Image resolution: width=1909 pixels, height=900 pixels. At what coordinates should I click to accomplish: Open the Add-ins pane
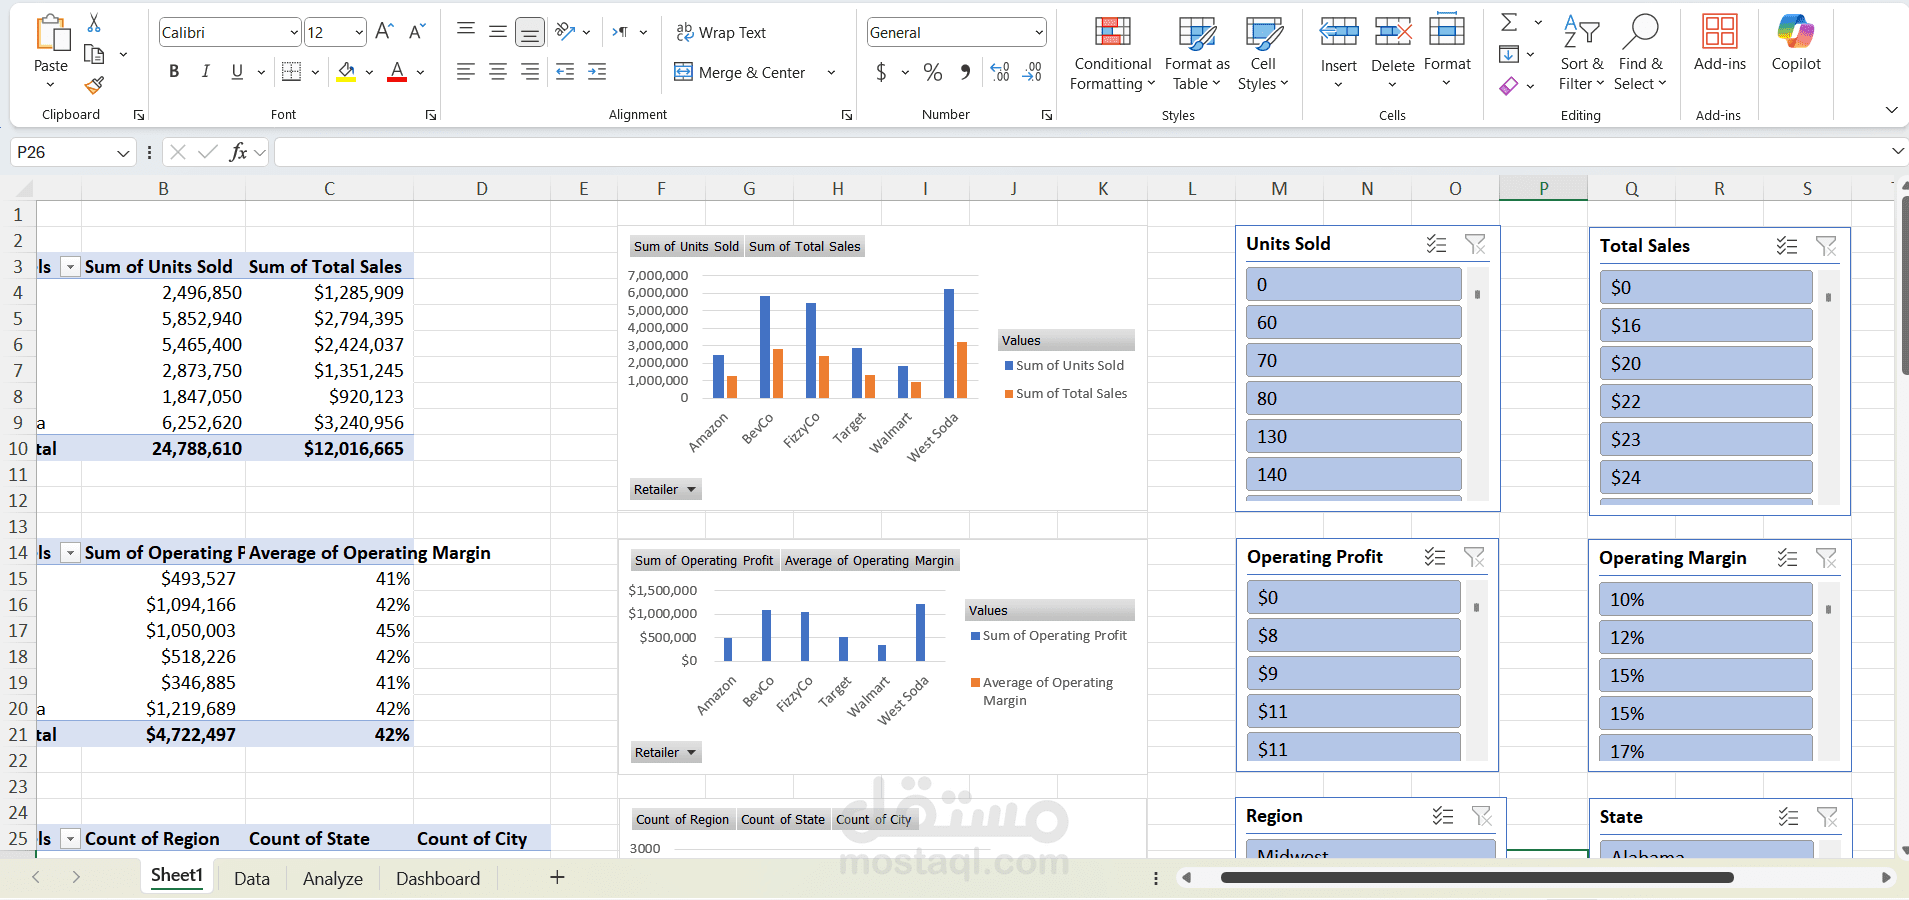coord(1720,44)
